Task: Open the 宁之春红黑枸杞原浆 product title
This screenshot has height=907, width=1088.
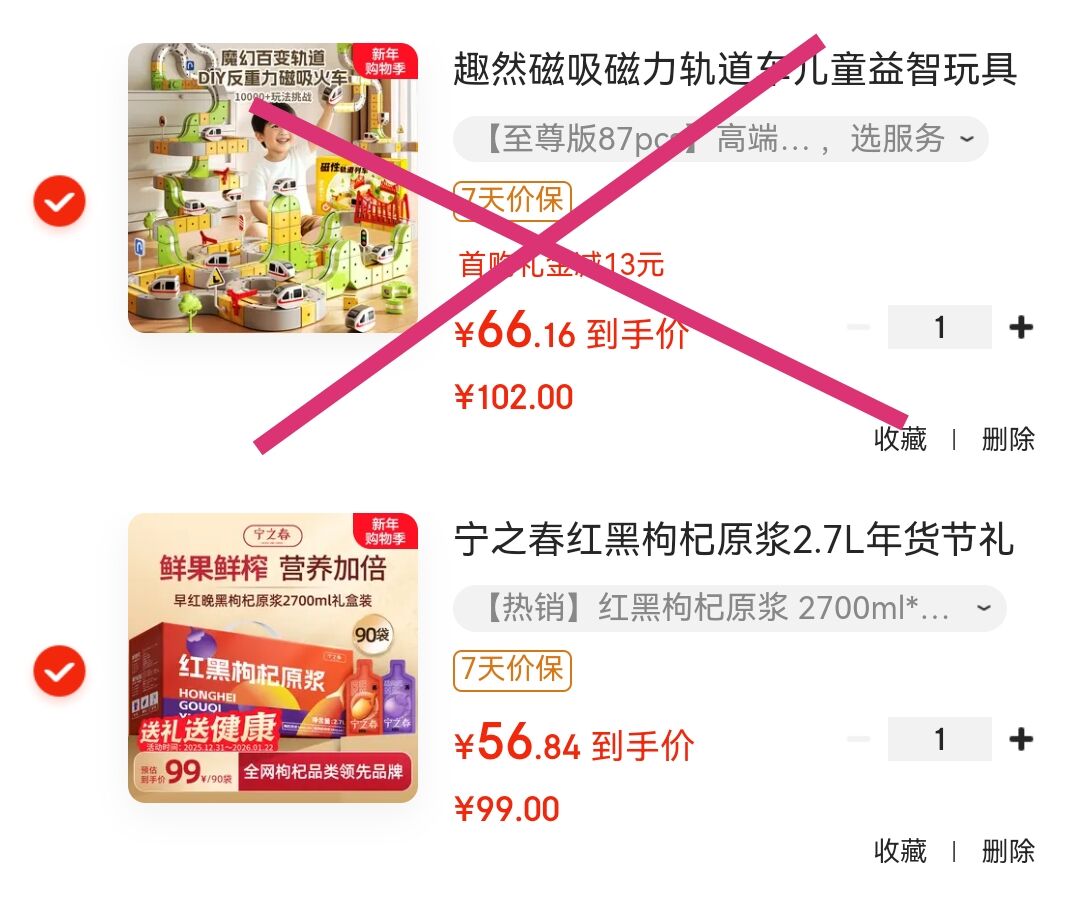Action: (734, 540)
